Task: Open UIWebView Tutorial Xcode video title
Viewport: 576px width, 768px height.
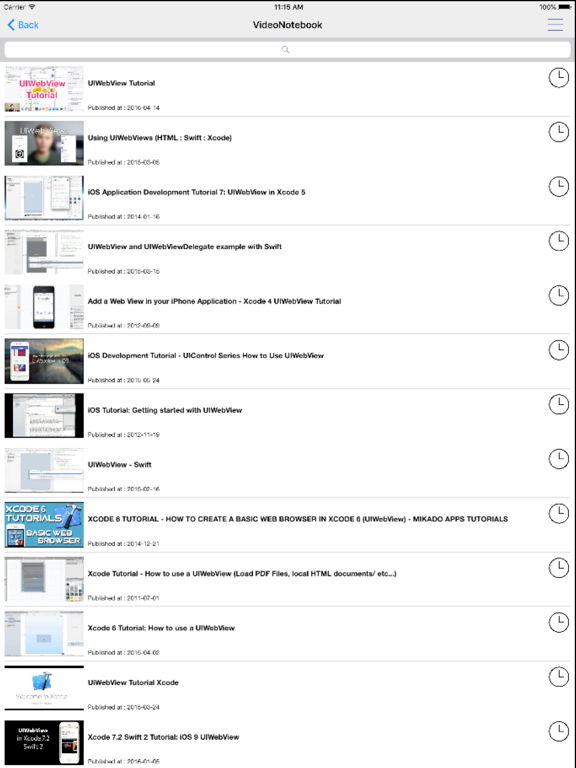Action: point(133,682)
